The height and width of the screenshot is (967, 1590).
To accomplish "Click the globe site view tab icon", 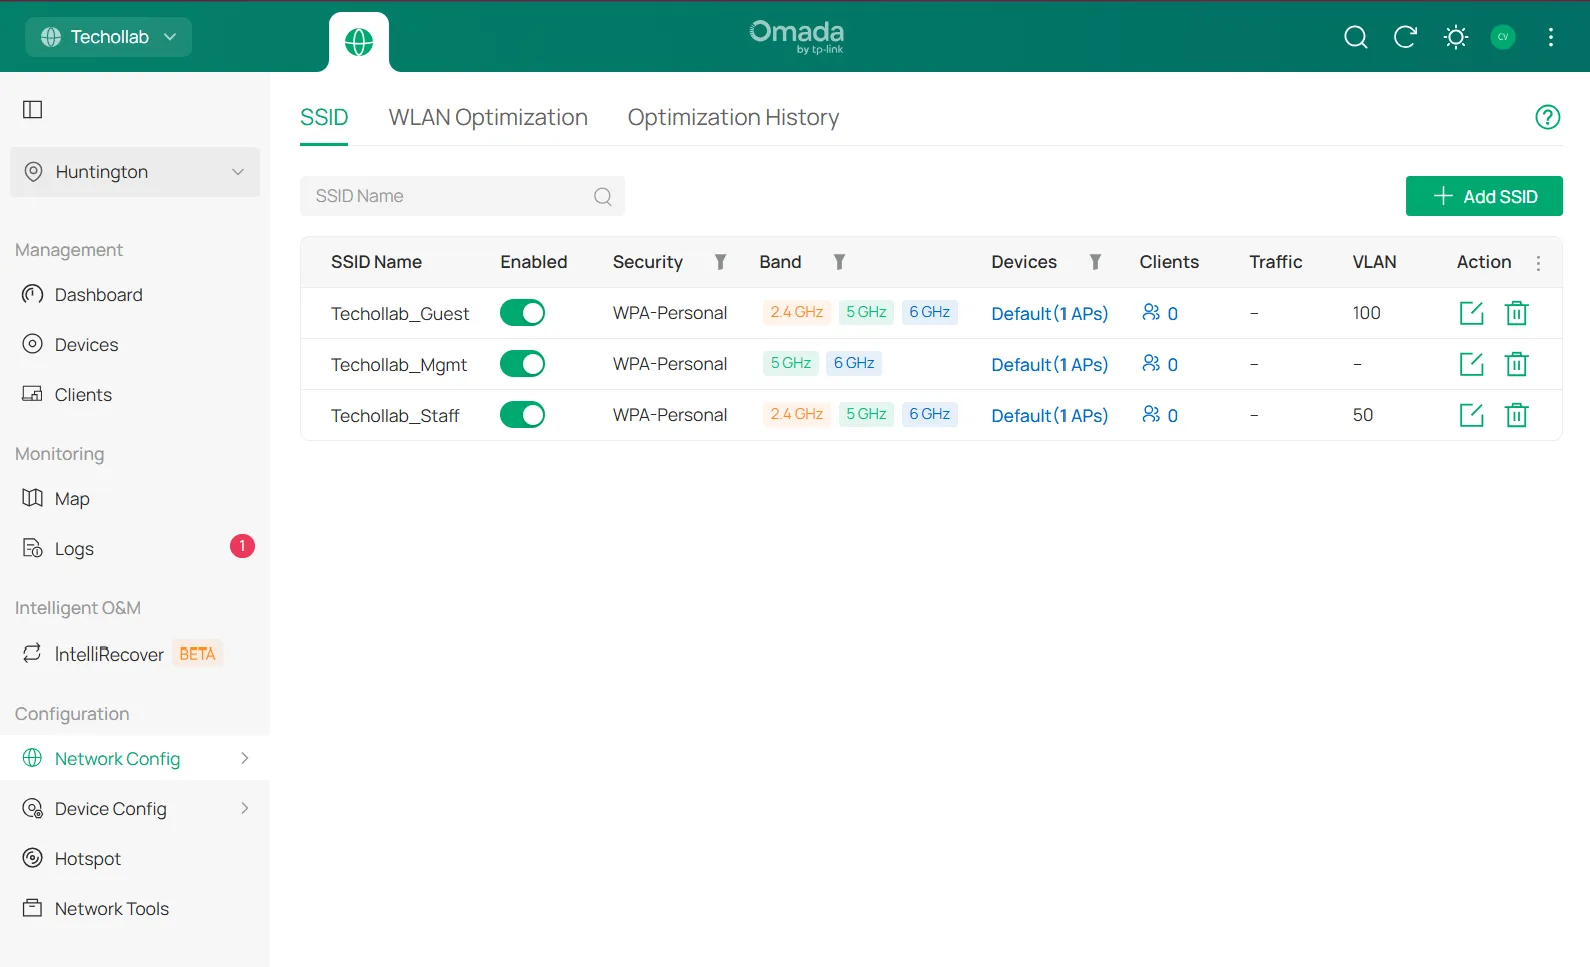I will click(x=359, y=42).
